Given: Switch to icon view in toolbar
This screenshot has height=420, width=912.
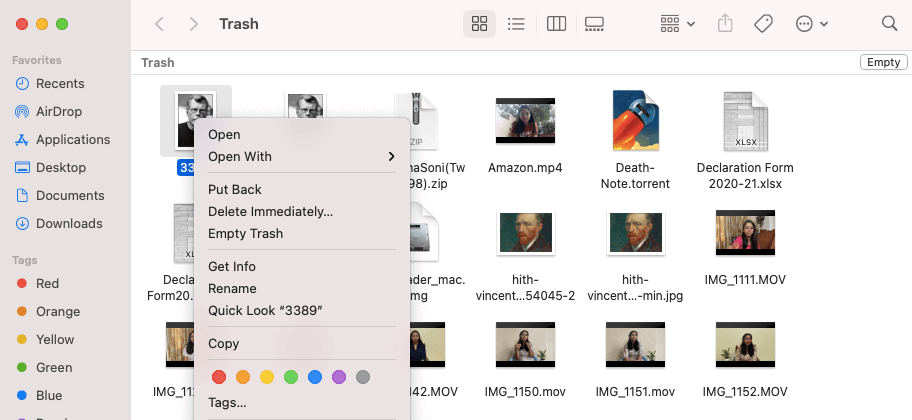Looking at the screenshot, I should [x=479, y=24].
